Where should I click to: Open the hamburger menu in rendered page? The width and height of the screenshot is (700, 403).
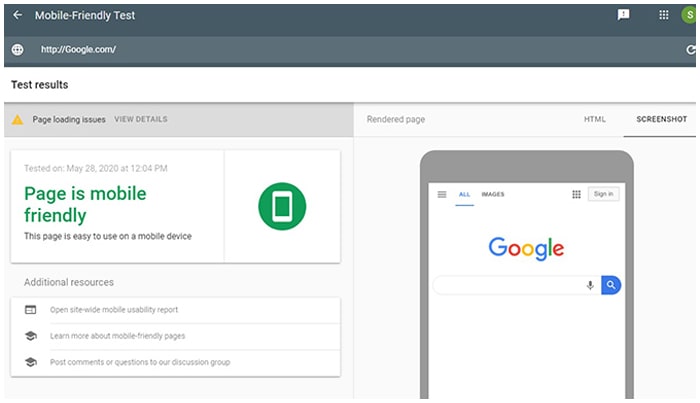[442, 194]
